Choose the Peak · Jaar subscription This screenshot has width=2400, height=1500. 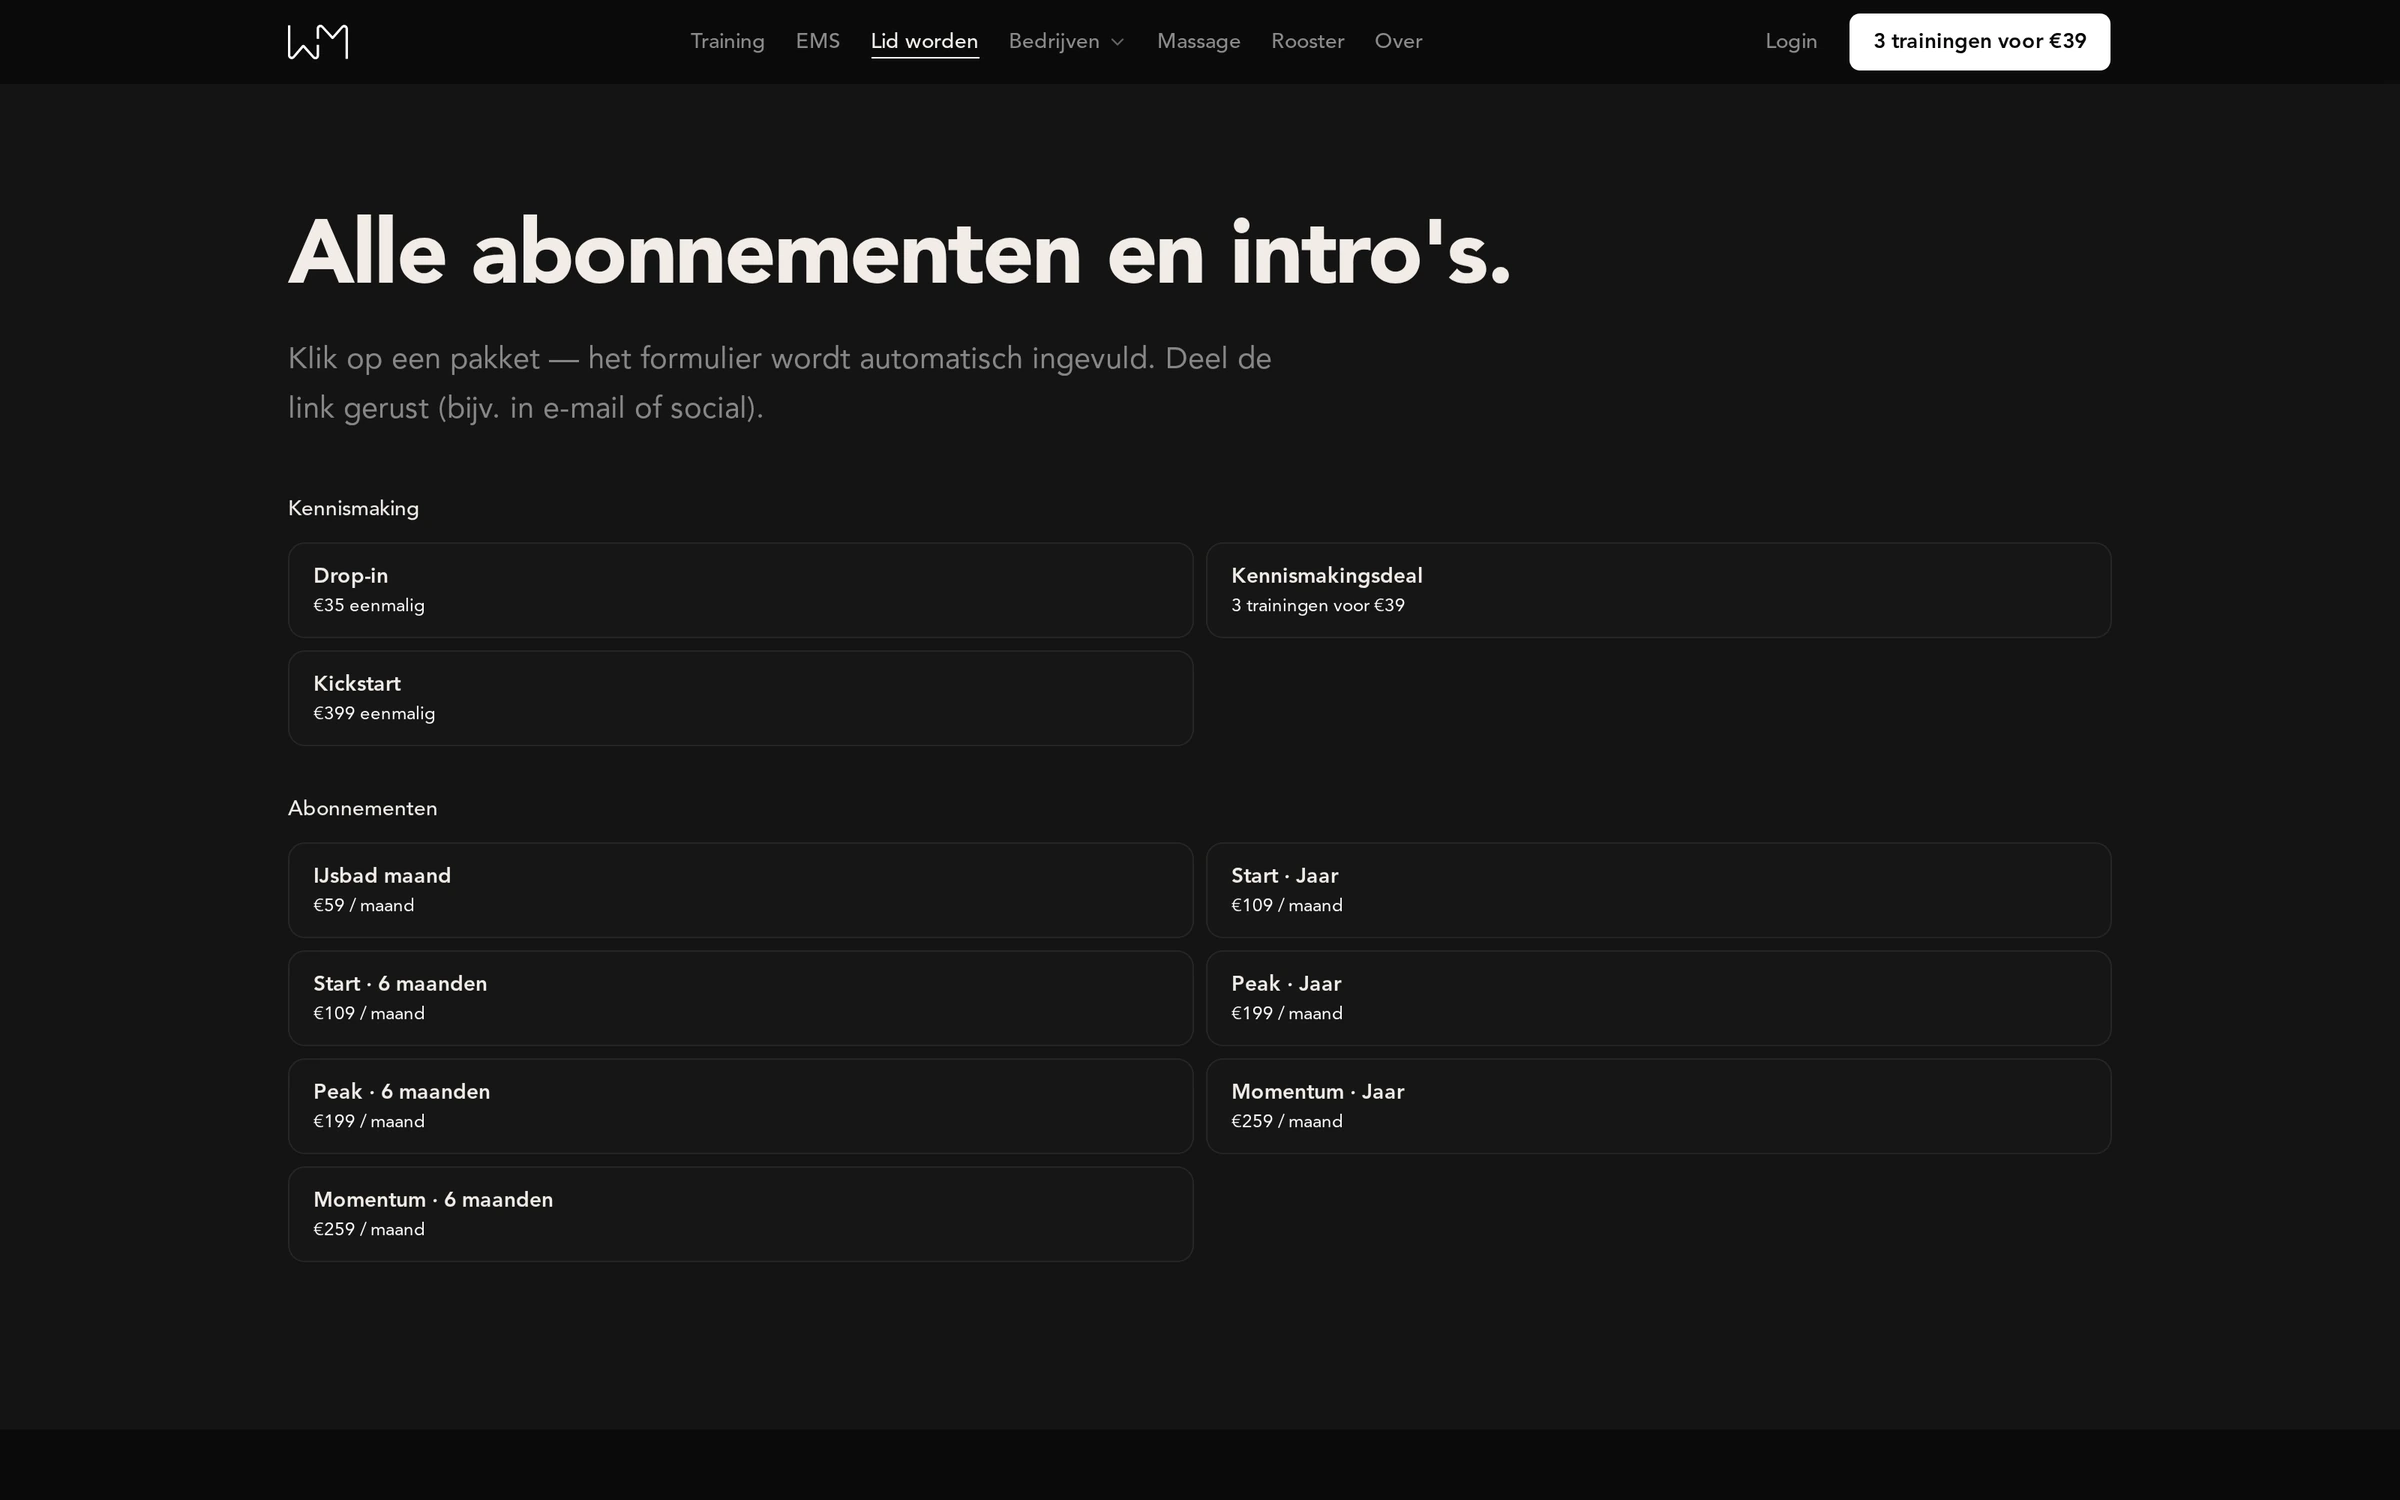click(1658, 998)
